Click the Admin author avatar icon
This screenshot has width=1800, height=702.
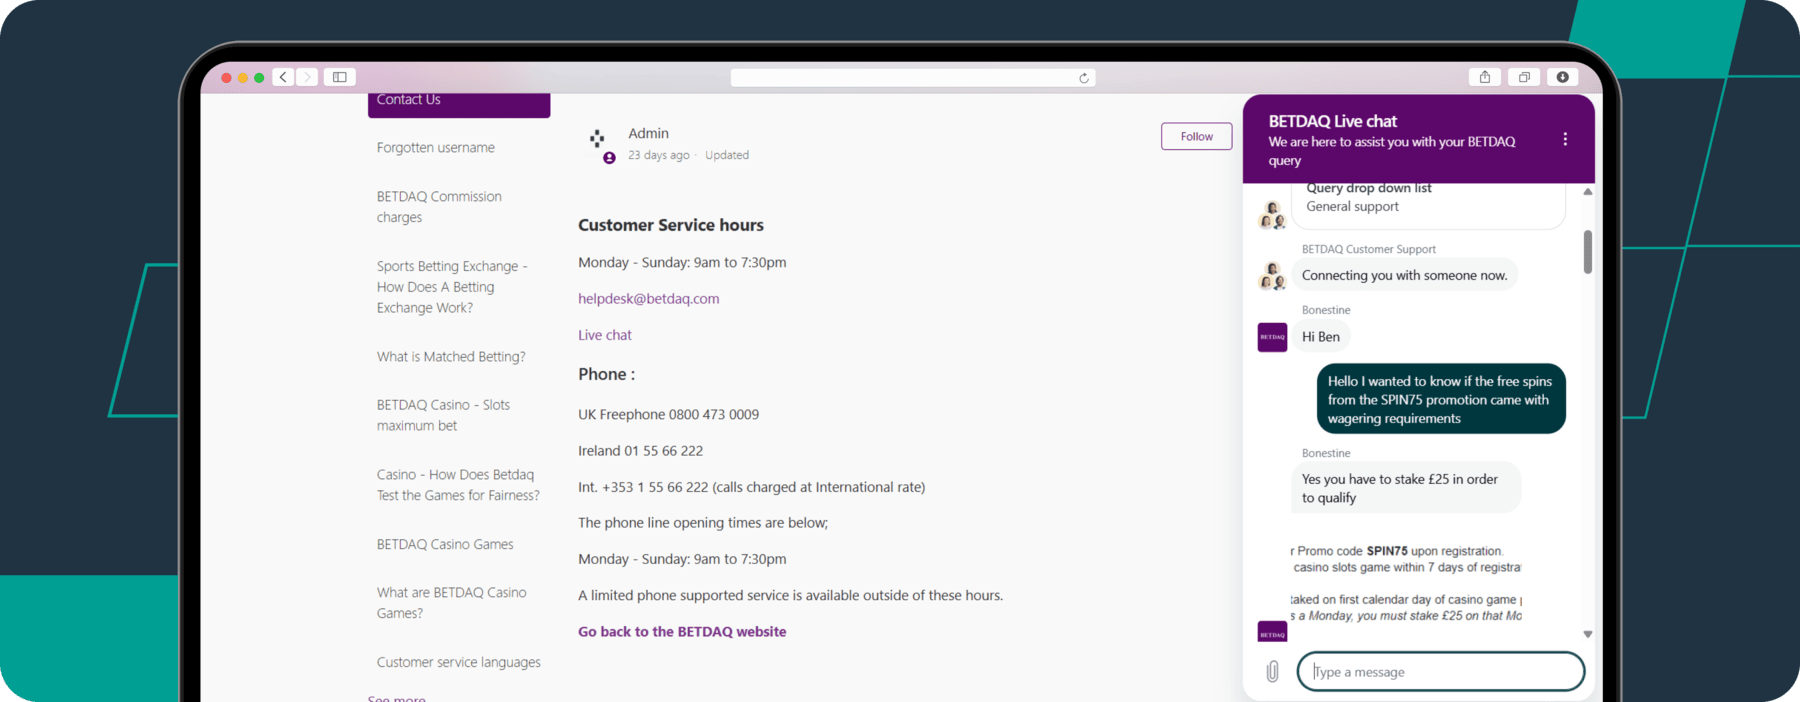point(600,144)
